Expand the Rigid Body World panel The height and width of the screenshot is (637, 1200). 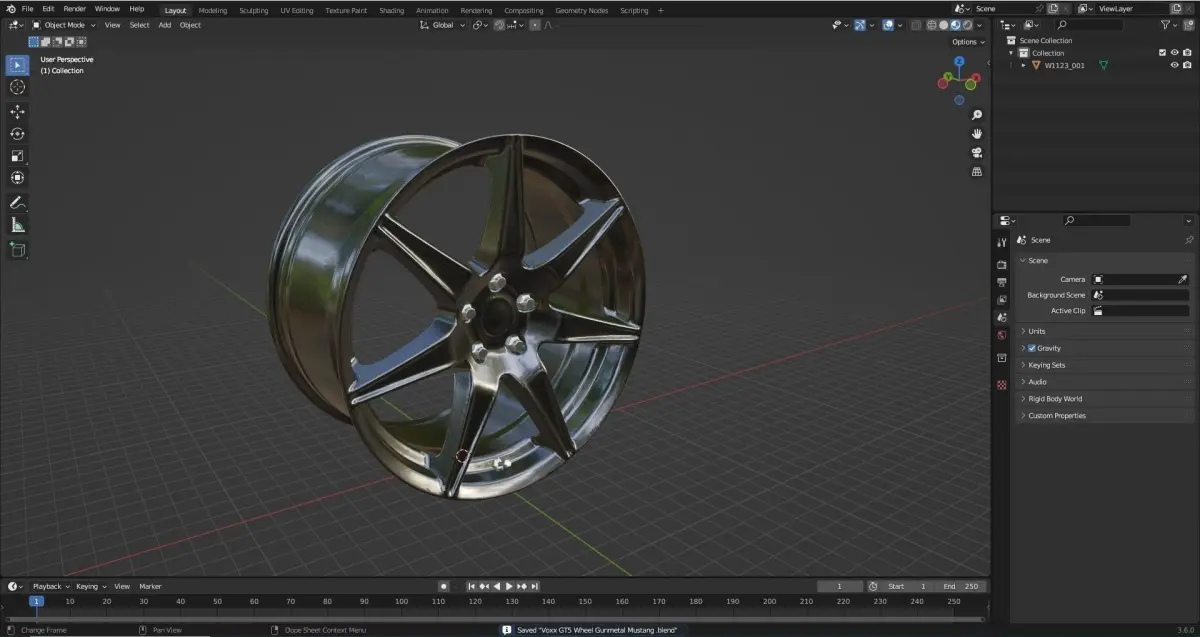[x=1105, y=399]
